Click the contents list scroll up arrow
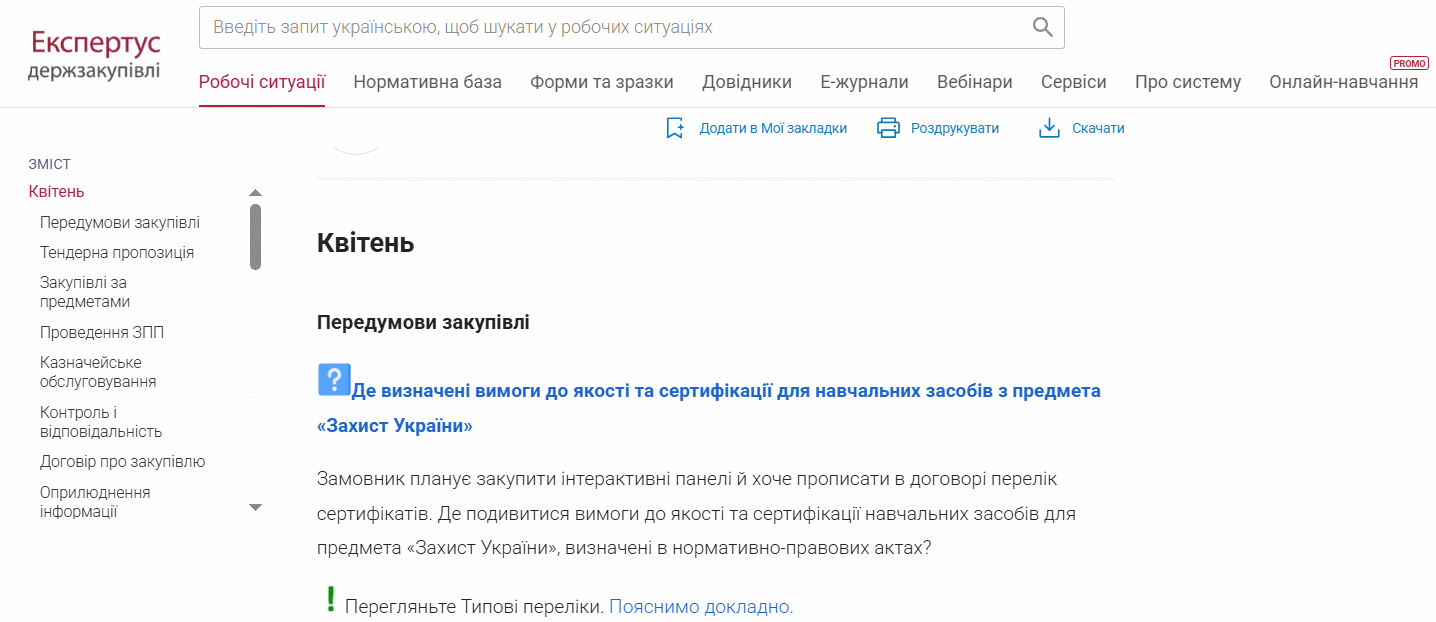 tap(255, 192)
